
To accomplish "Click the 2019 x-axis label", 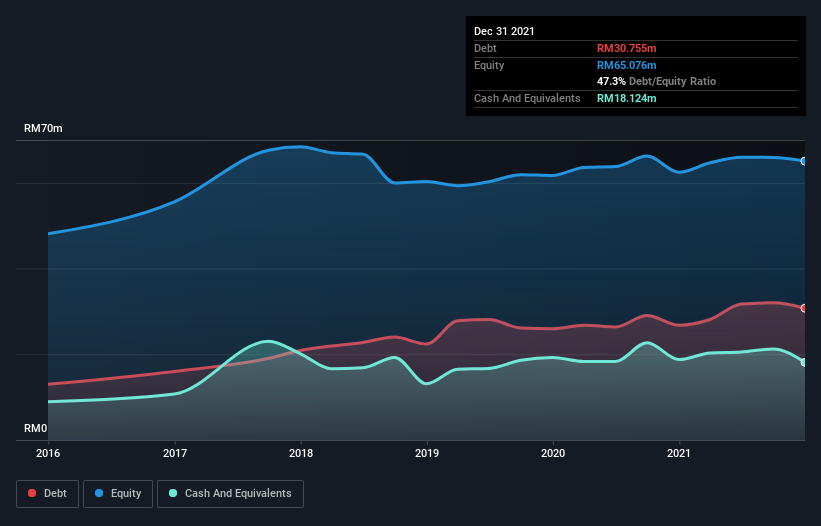I will click(427, 453).
